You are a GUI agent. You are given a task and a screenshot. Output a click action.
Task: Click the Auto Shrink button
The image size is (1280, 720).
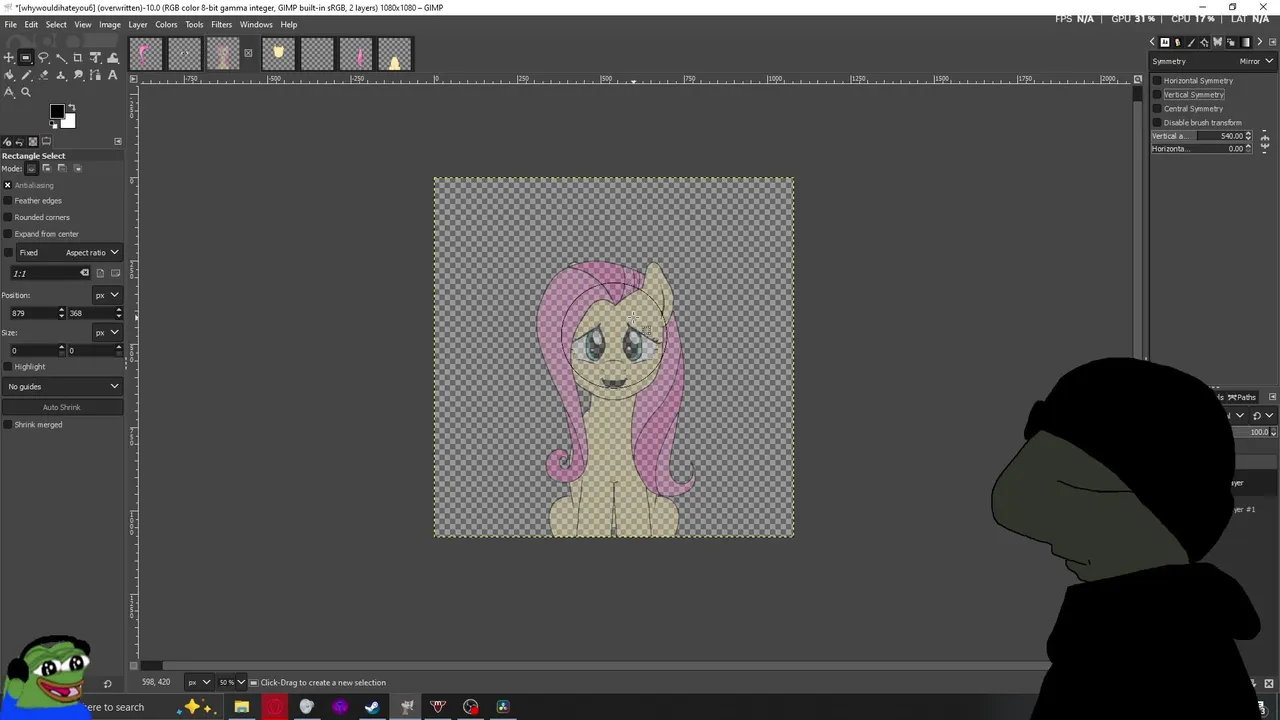[62, 407]
